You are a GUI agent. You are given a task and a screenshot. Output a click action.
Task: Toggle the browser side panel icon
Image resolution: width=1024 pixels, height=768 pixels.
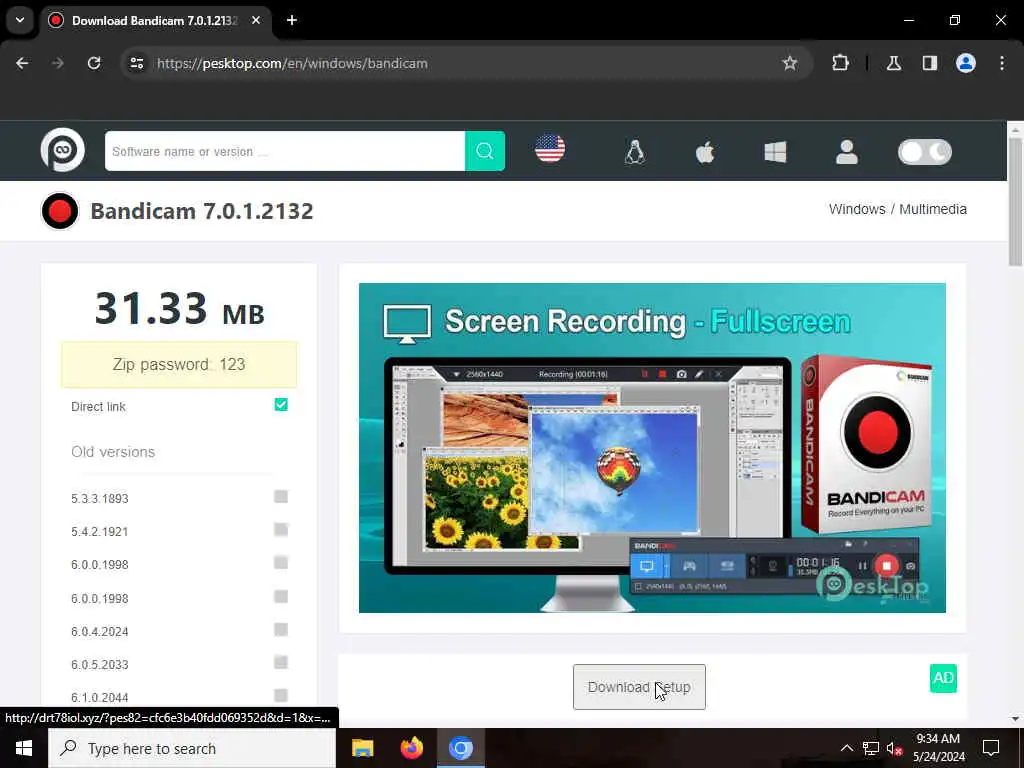(929, 63)
